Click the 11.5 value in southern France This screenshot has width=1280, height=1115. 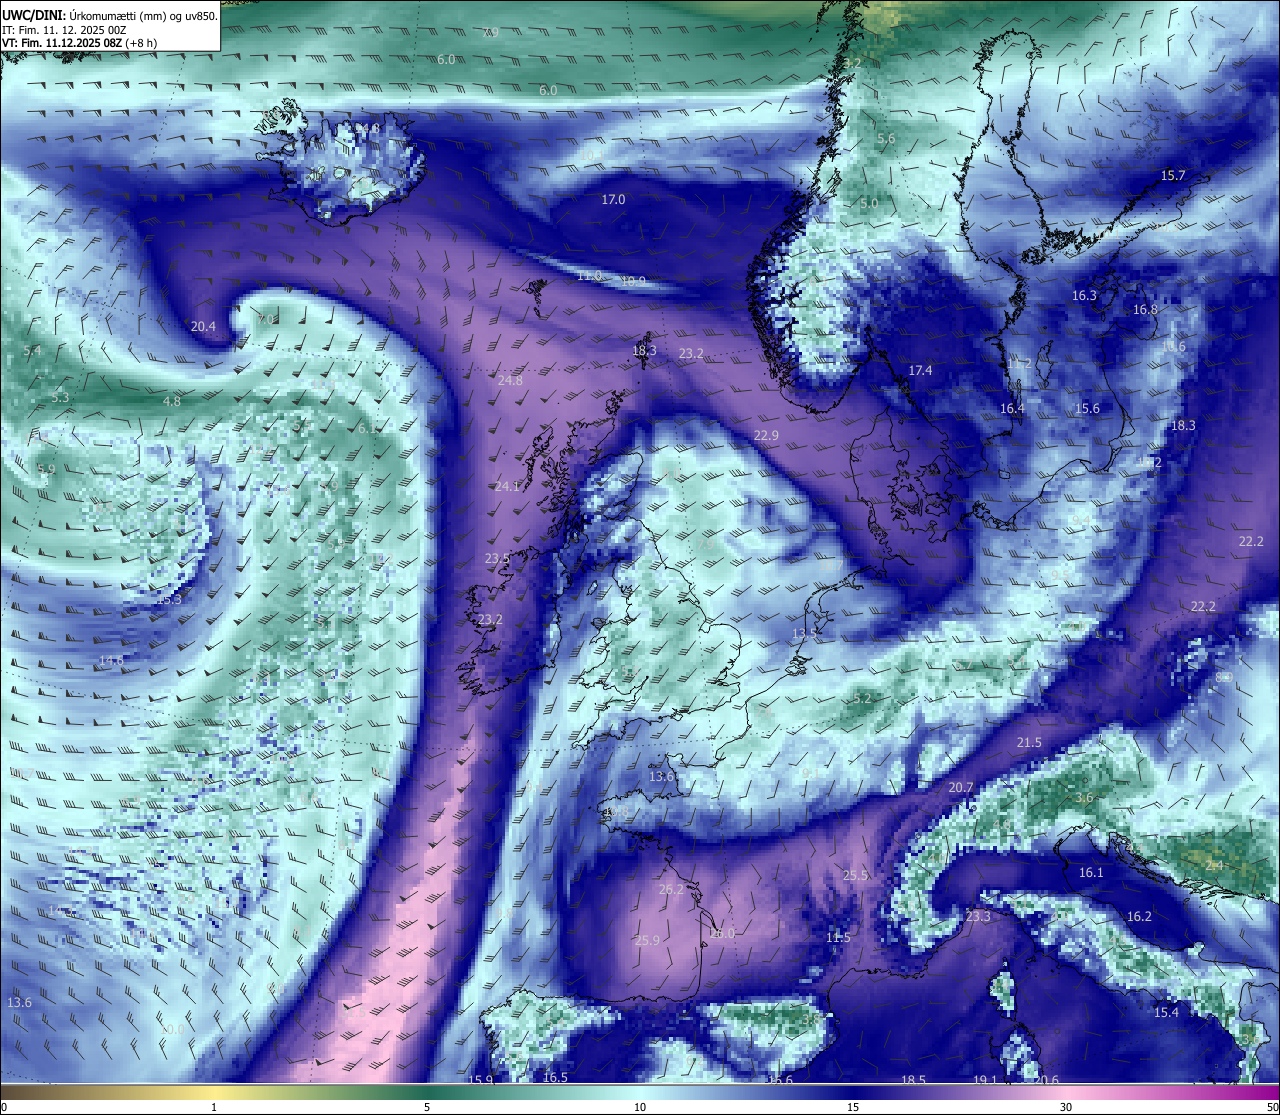[838, 937]
